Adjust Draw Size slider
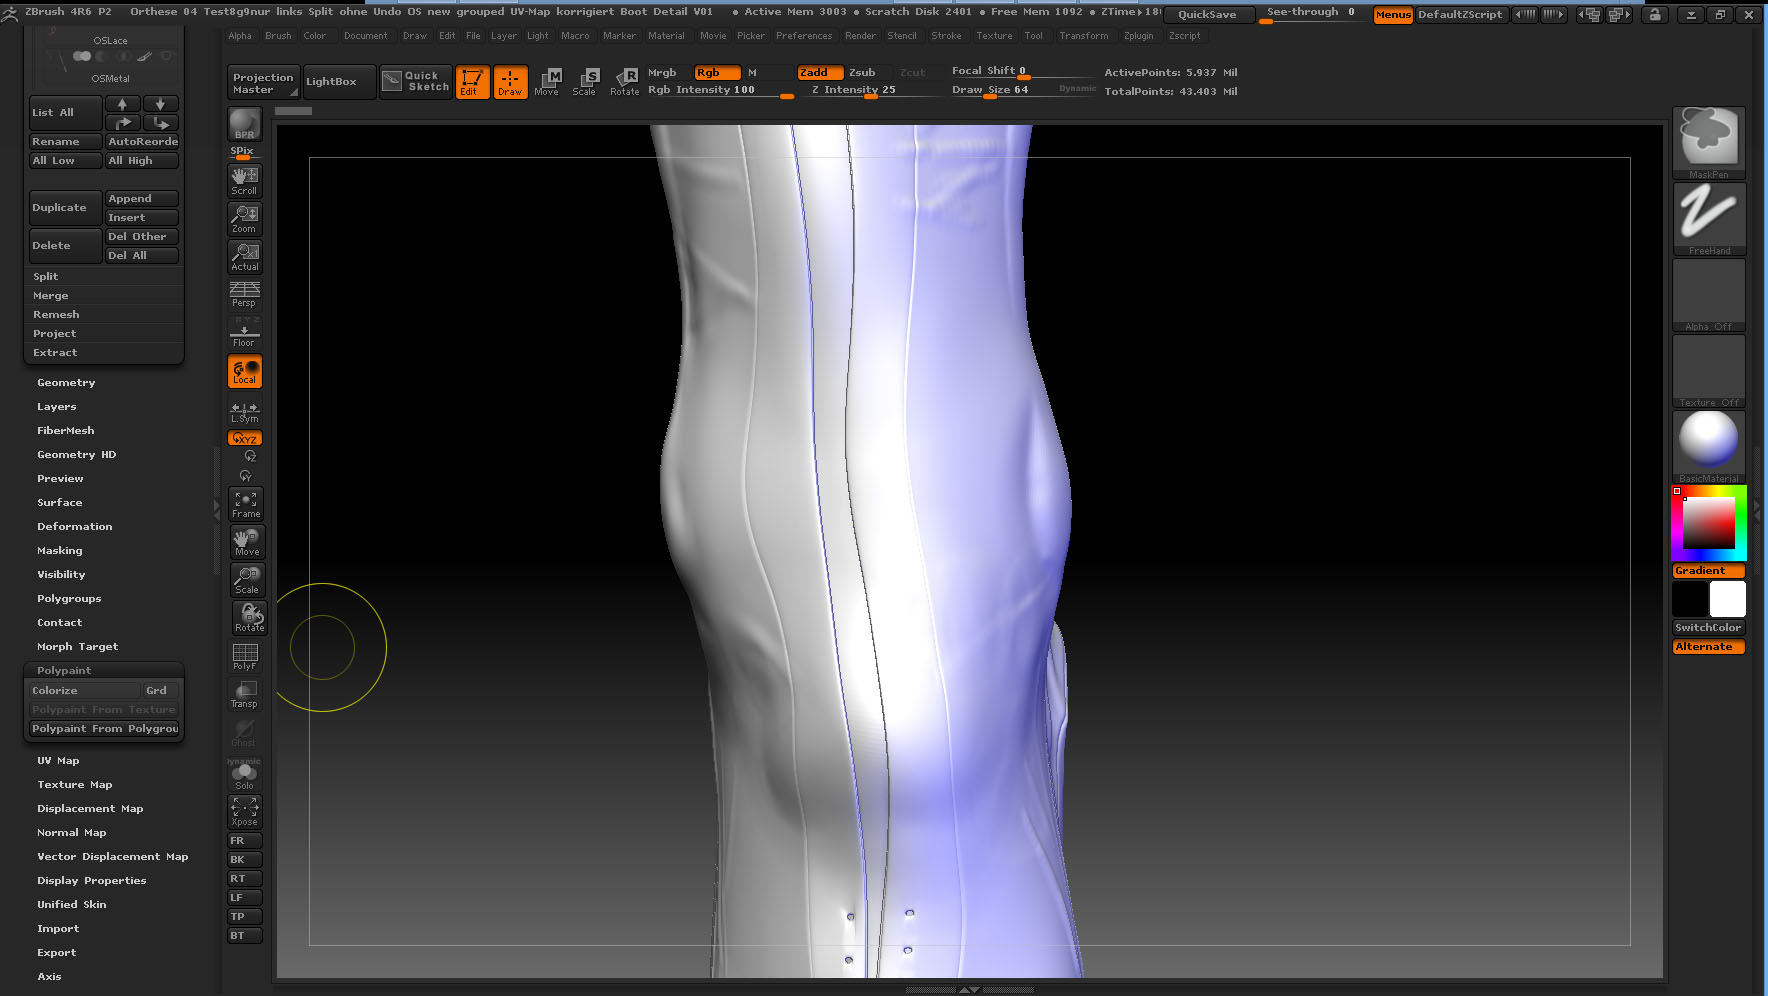1768x996 pixels. click(1022, 90)
